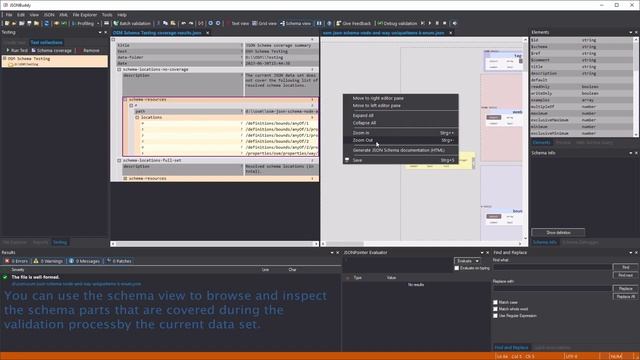Open the Tools menu

point(107,15)
